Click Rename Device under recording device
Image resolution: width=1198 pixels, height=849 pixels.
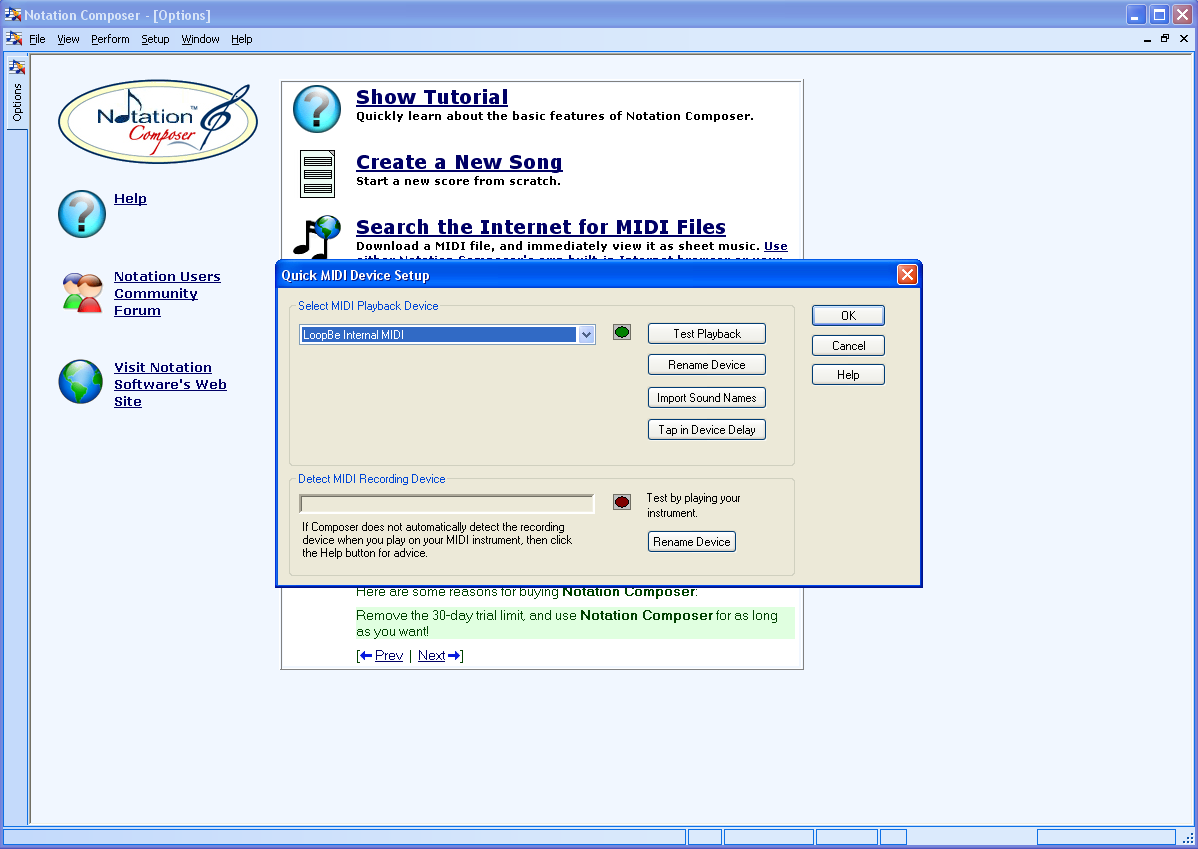pyautogui.click(x=691, y=542)
